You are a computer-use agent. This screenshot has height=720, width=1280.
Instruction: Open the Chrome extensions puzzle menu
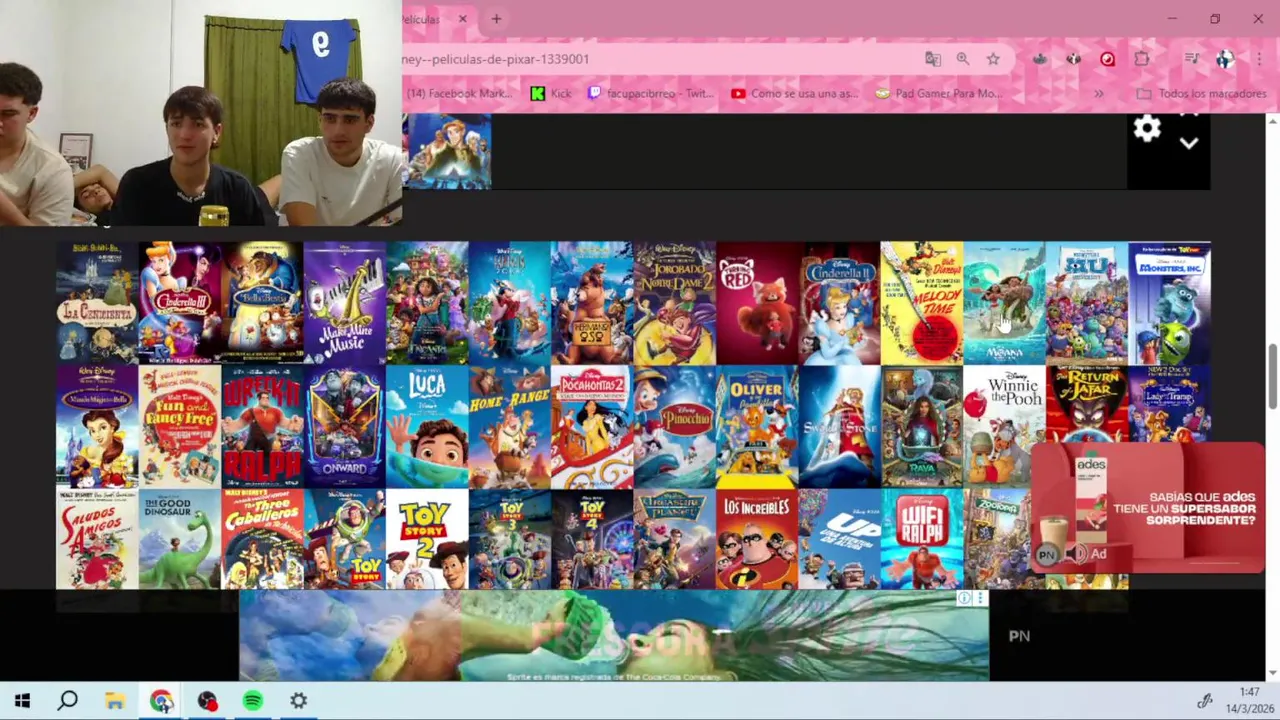click(1141, 59)
